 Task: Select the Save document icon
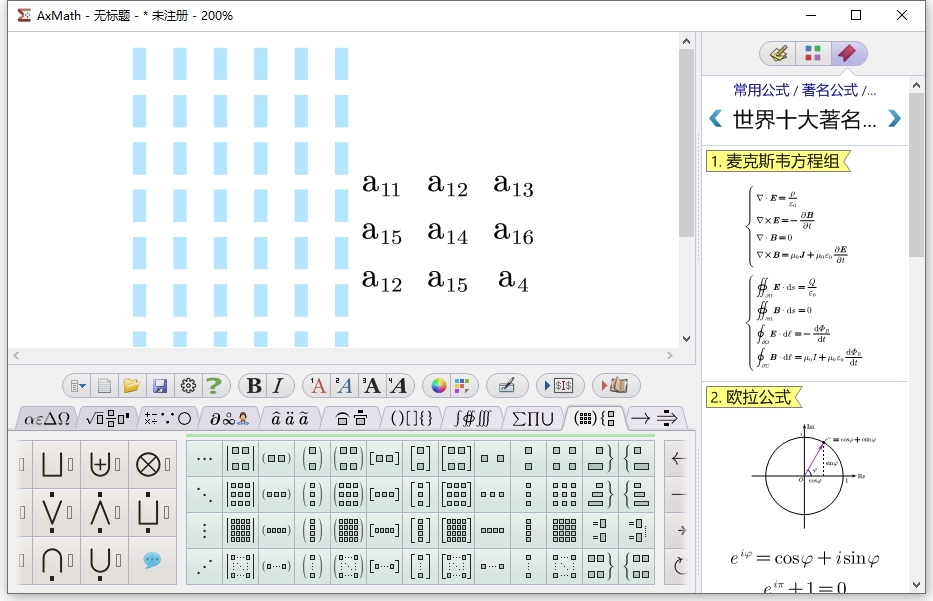pos(159,385)
